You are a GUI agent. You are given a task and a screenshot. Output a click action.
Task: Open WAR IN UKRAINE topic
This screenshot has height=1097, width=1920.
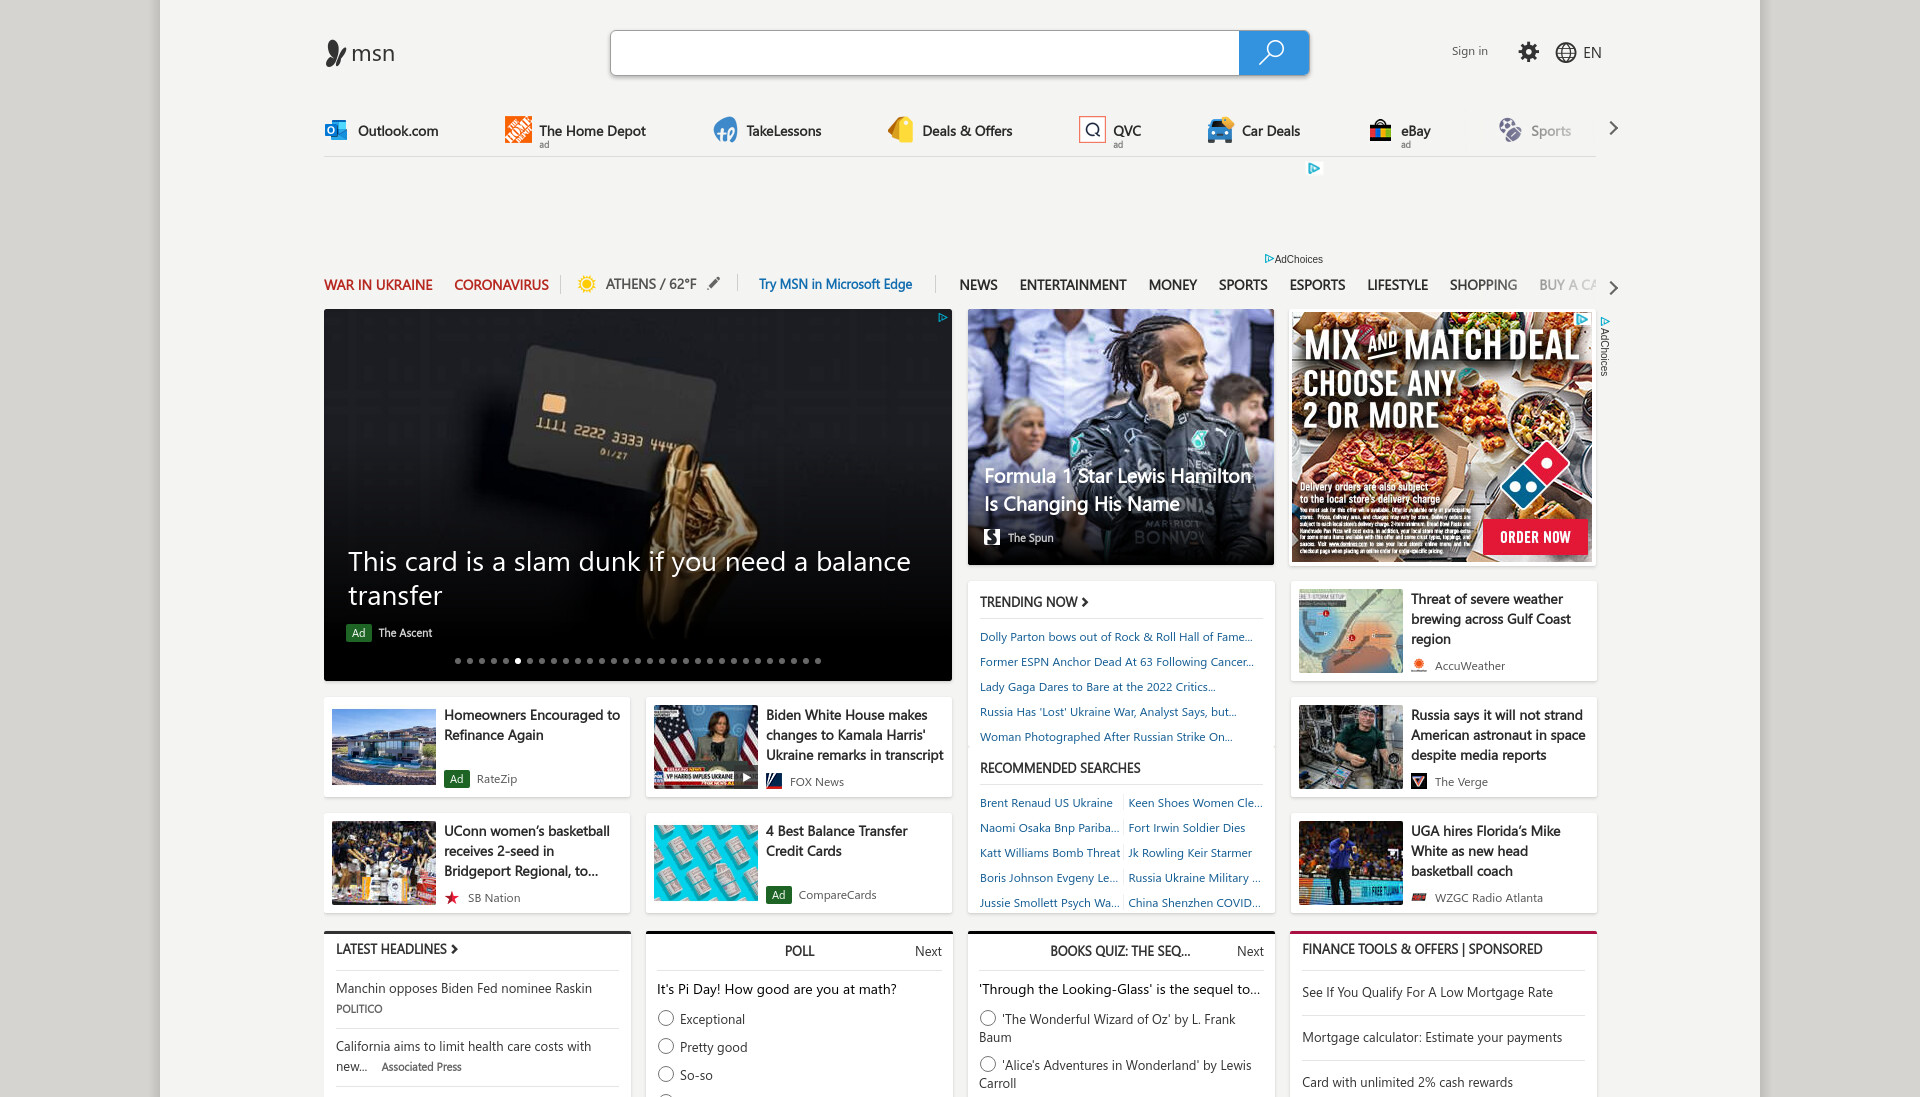click(x=378, y=285)
